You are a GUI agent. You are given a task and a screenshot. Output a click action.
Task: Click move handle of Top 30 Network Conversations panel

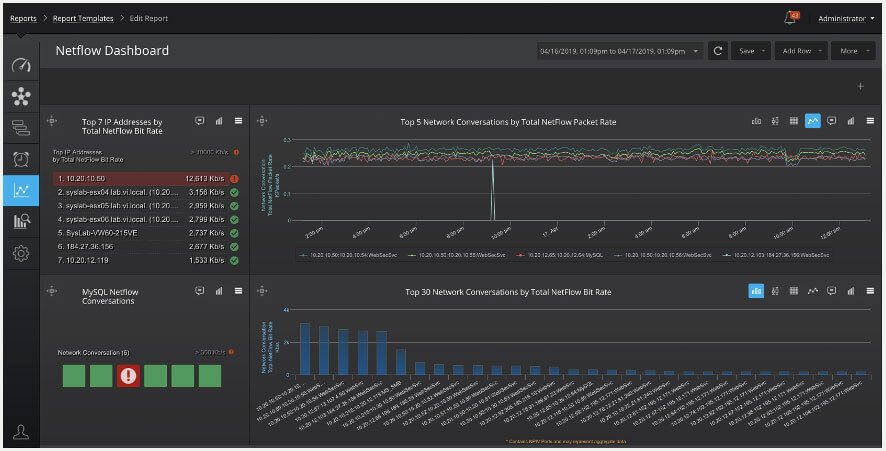point(262,290)
